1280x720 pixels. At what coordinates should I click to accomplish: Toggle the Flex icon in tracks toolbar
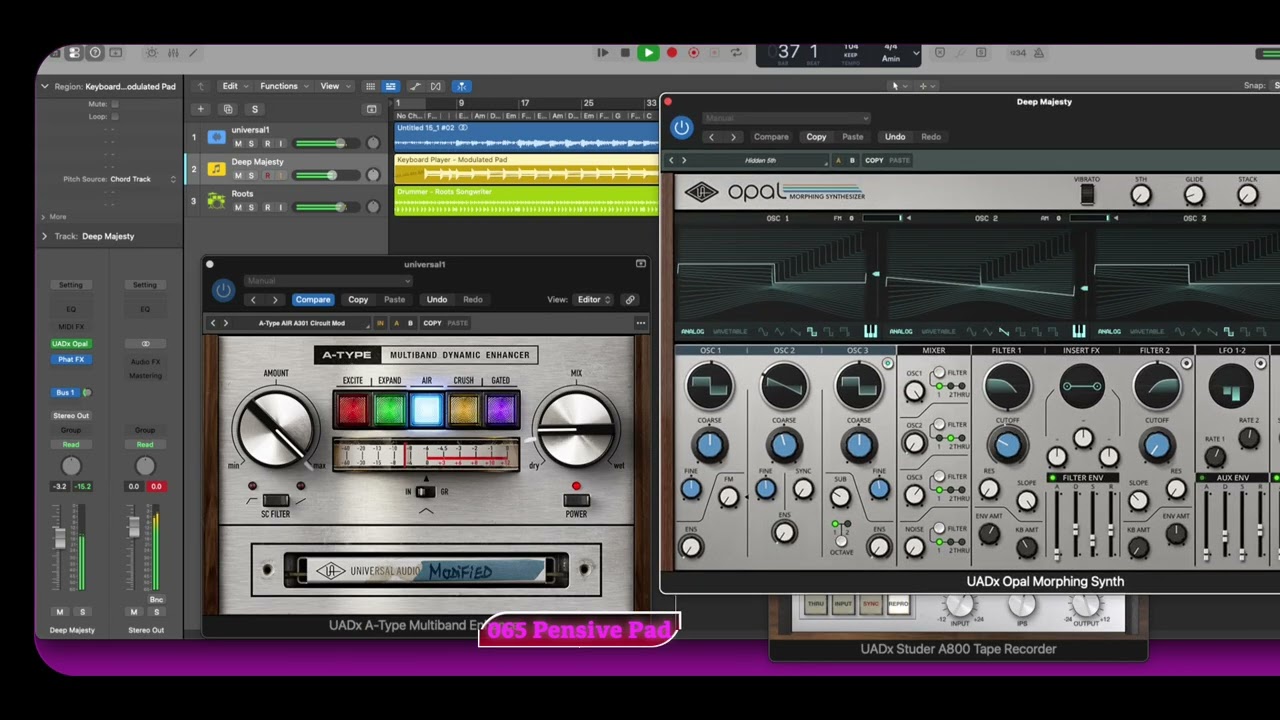click(x=435, y=86)
